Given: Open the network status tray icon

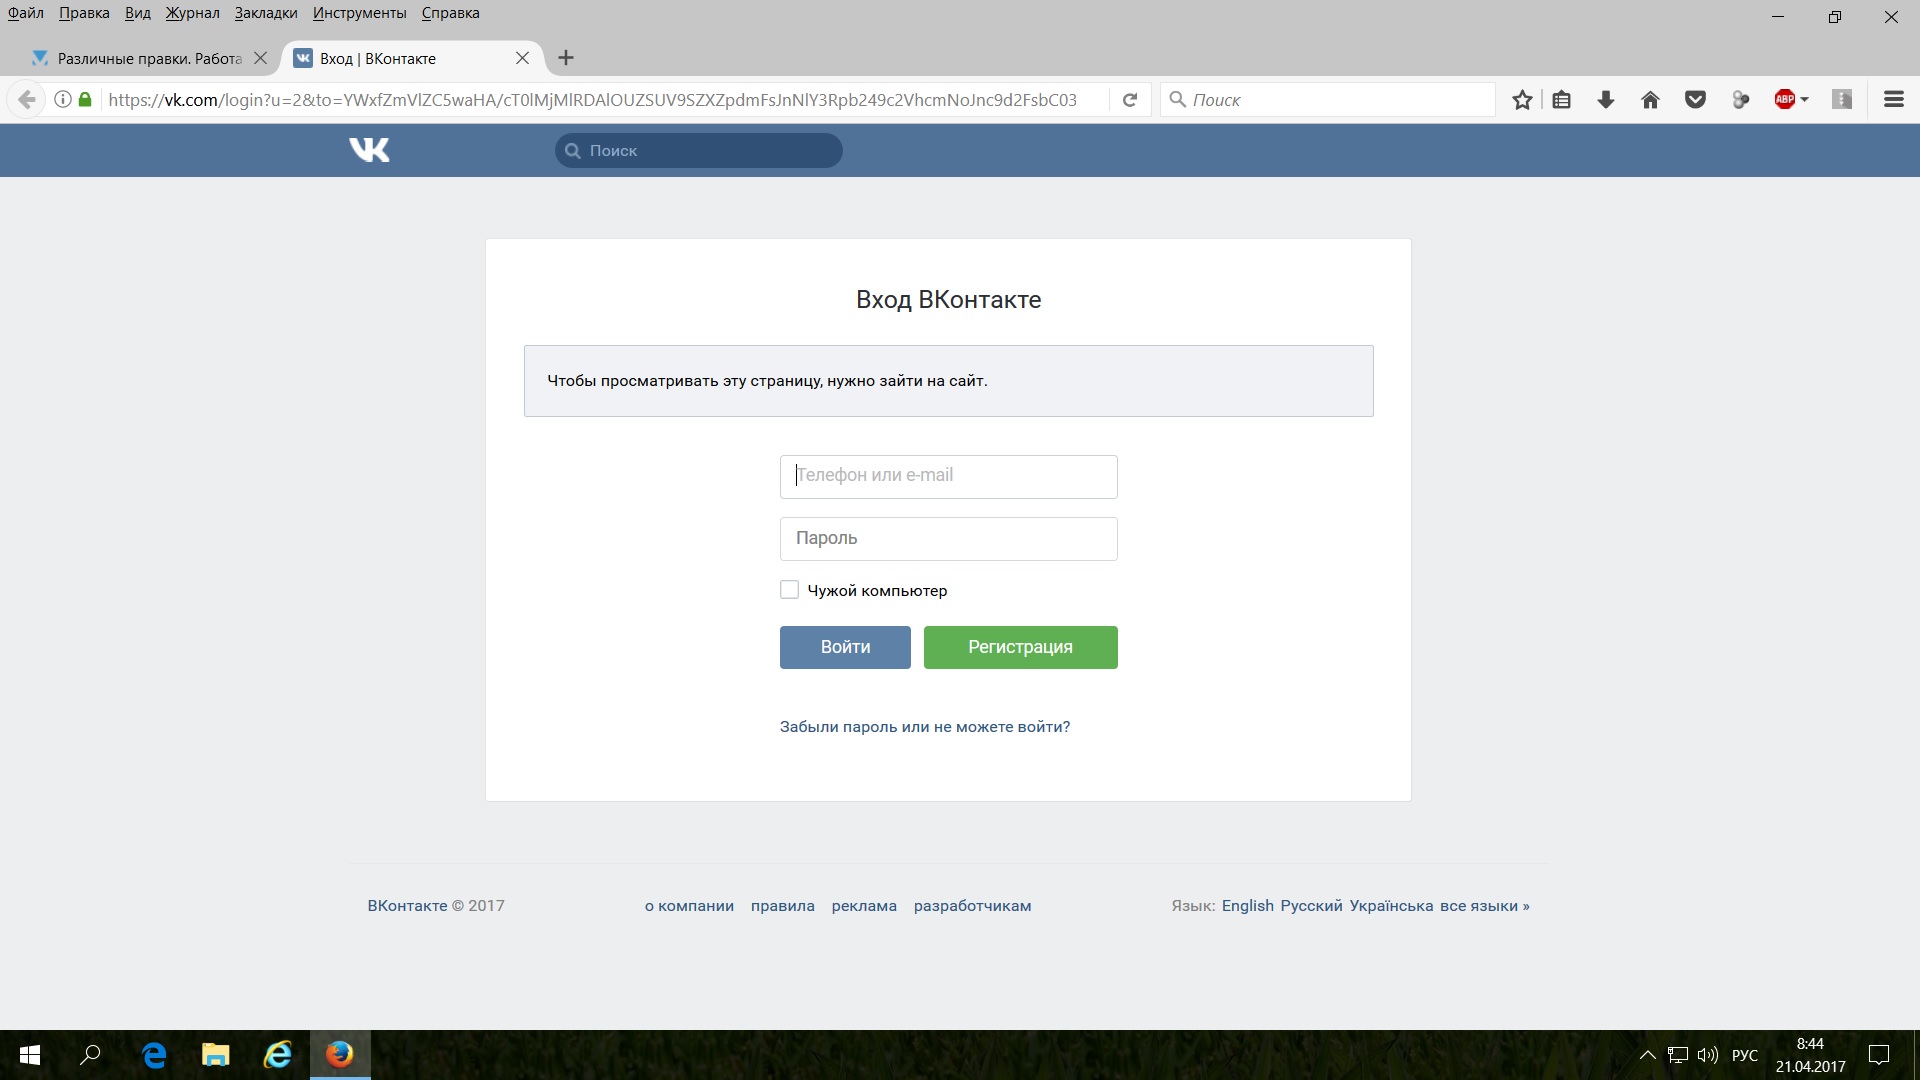Looking at the screenshot, I should pos(1678,1055).
